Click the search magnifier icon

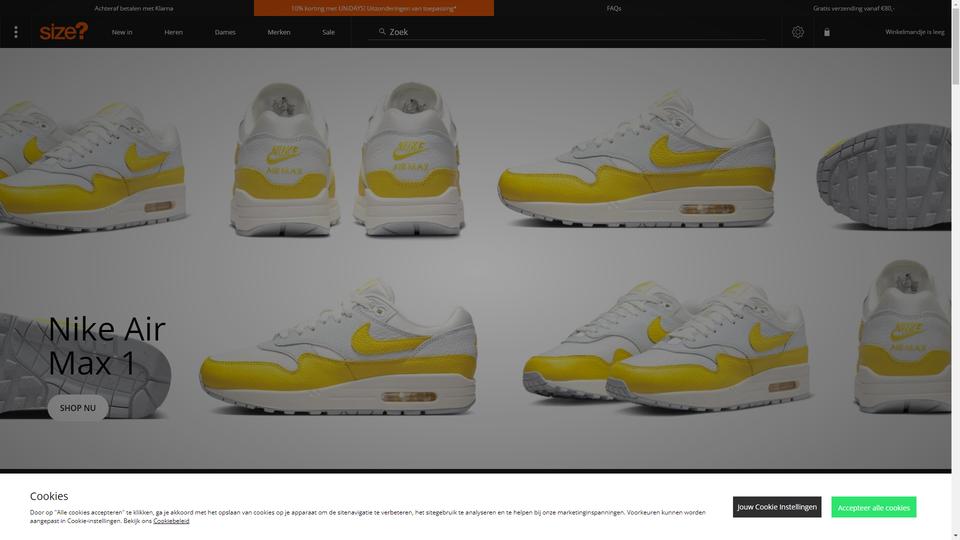click(x=382, y=31)
